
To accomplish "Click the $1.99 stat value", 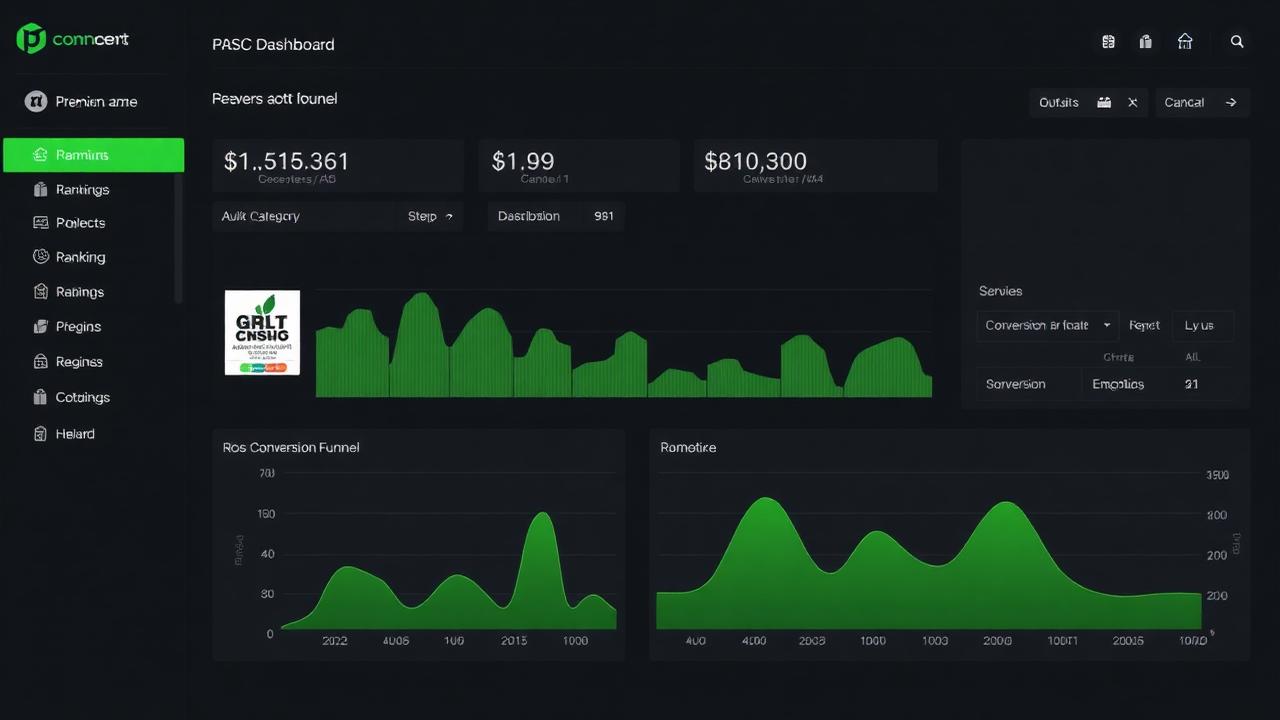I will tap(523, 161).
